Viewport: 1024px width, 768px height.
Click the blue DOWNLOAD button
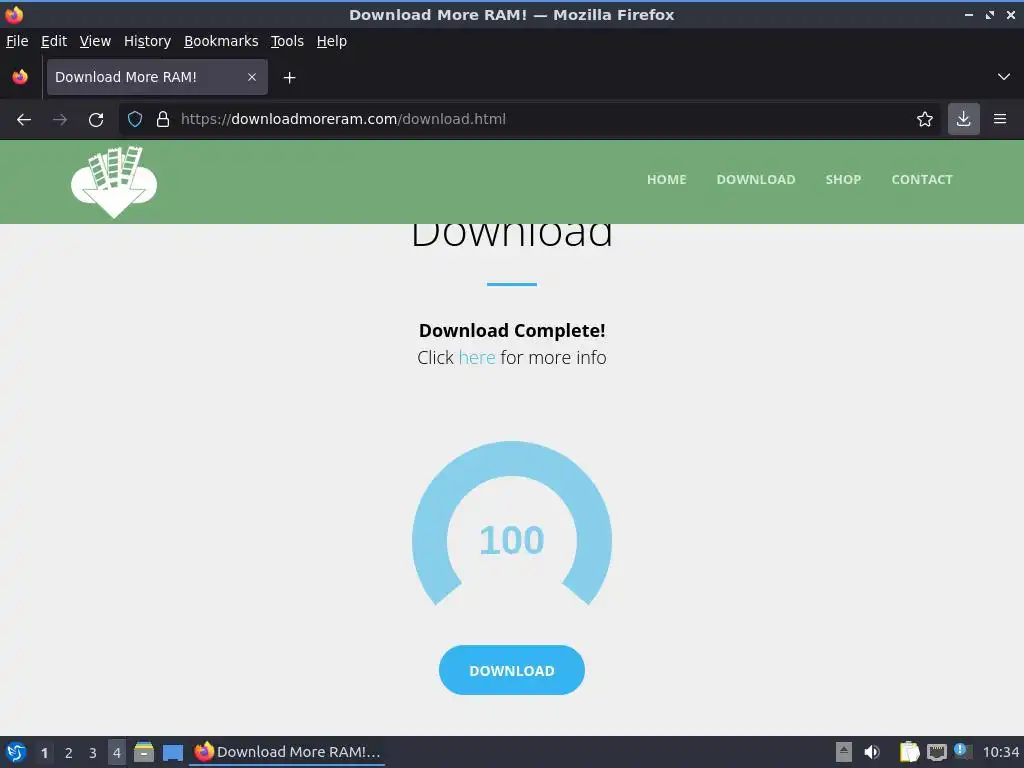point(511,670)
